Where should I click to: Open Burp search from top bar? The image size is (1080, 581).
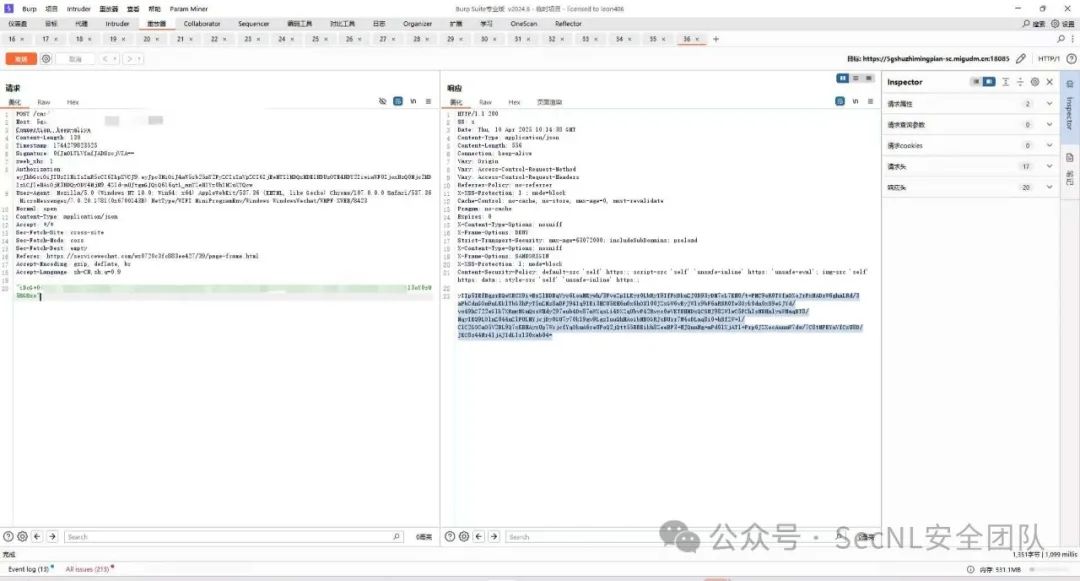pos(1034,23)
